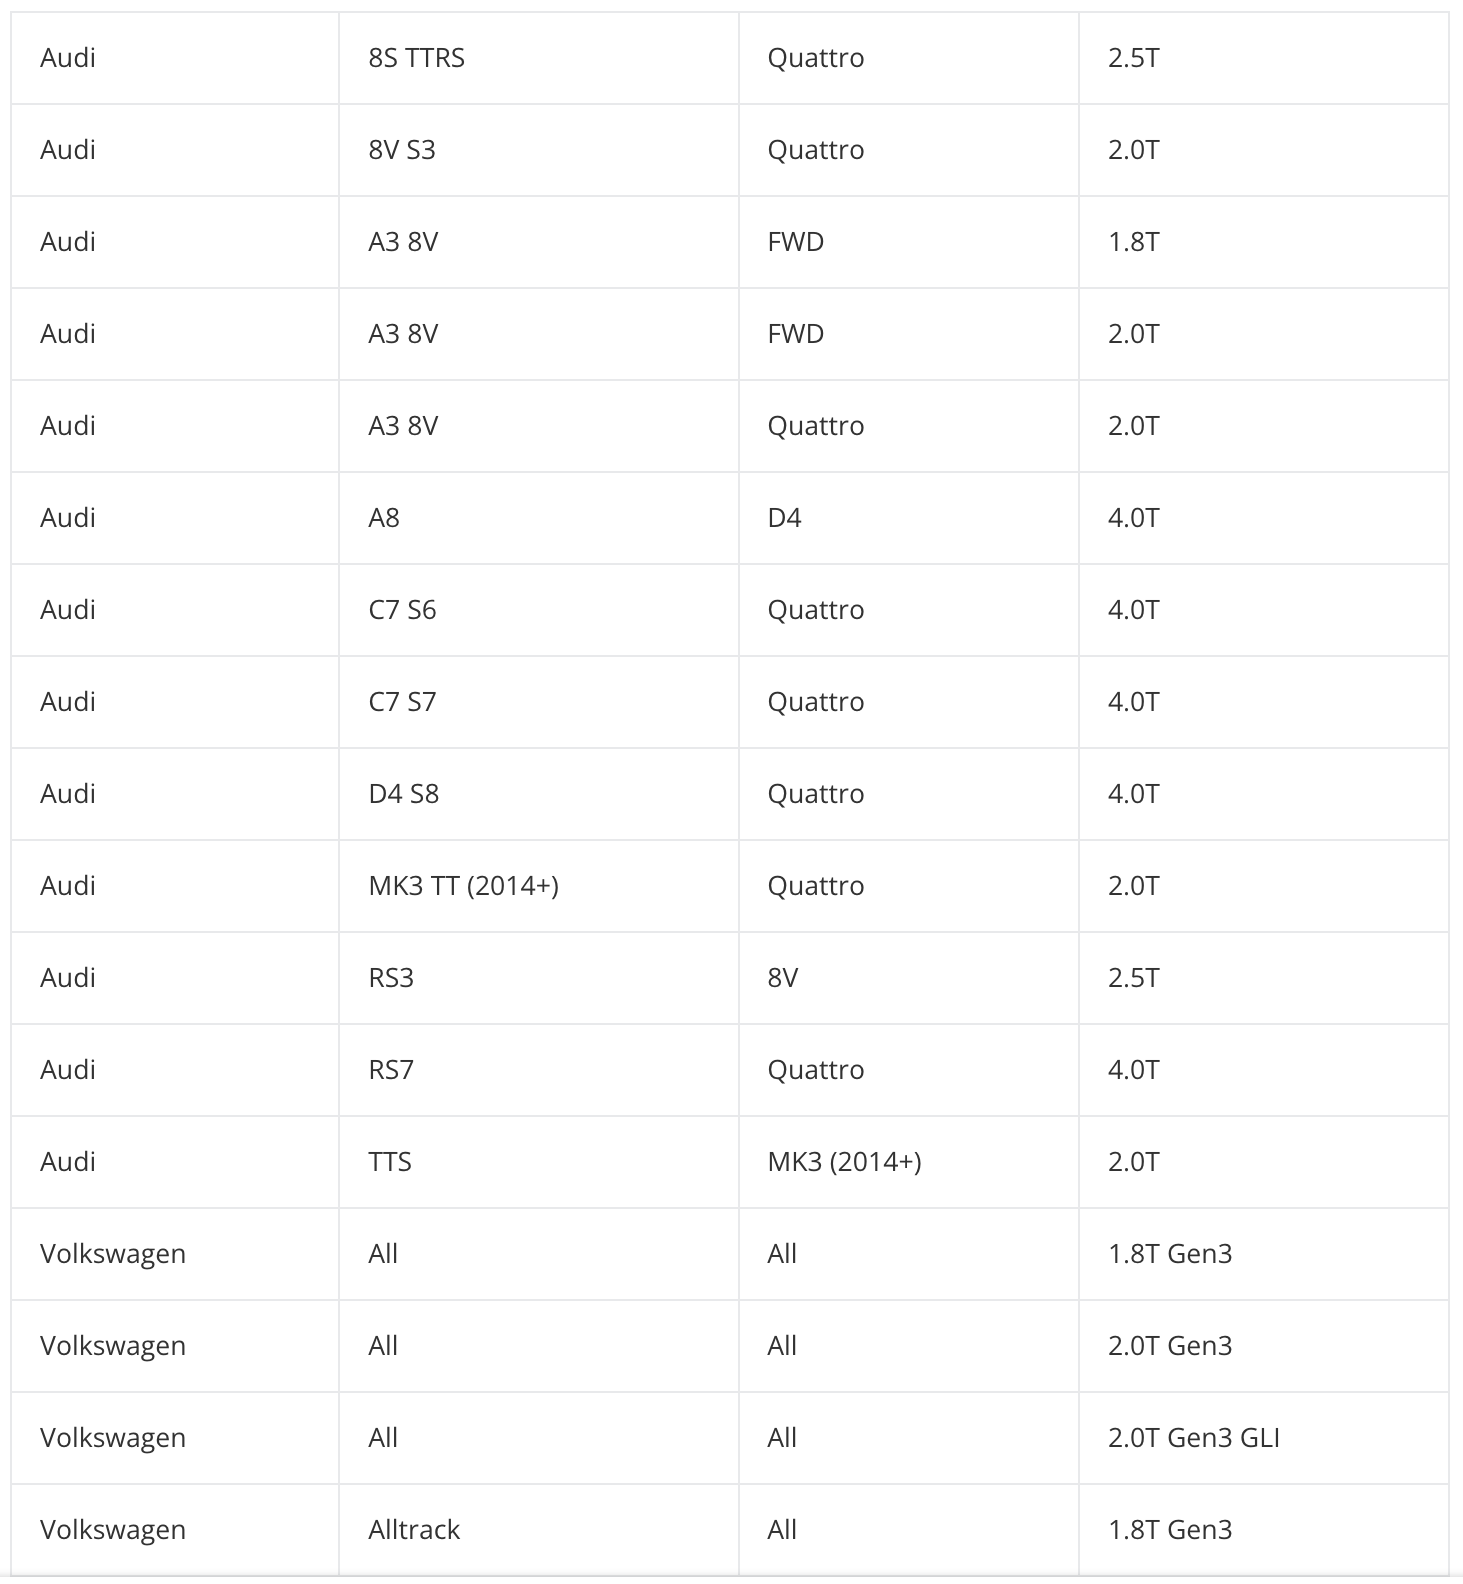Select the "2.0T Gen3 GLI" engine cell
1463x1584 pixels.
1193,1438
